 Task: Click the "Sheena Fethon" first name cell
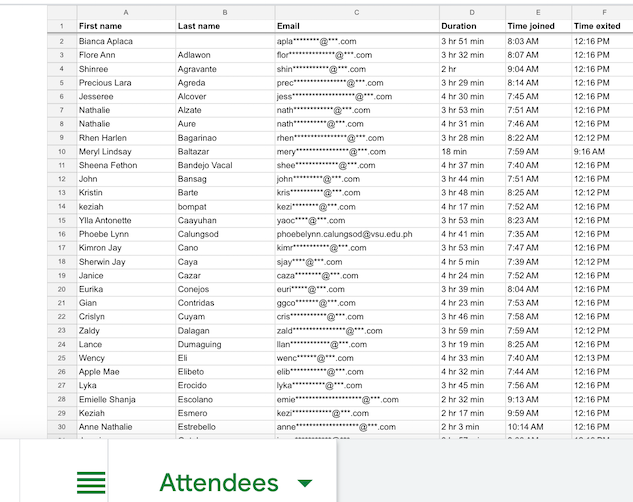124,165
